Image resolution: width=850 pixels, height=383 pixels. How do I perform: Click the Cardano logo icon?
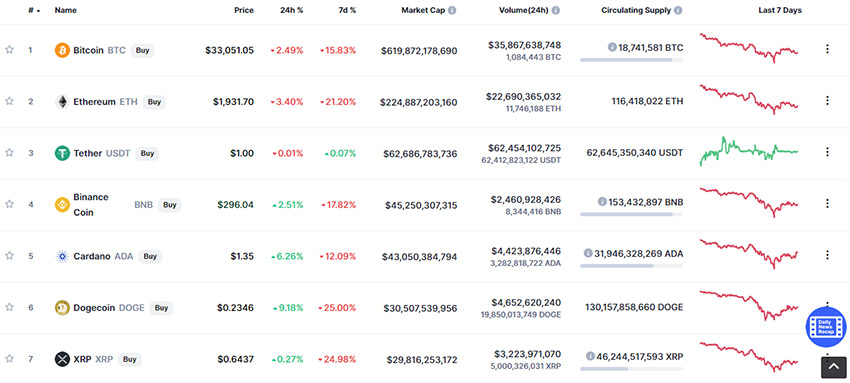point(62,256)
